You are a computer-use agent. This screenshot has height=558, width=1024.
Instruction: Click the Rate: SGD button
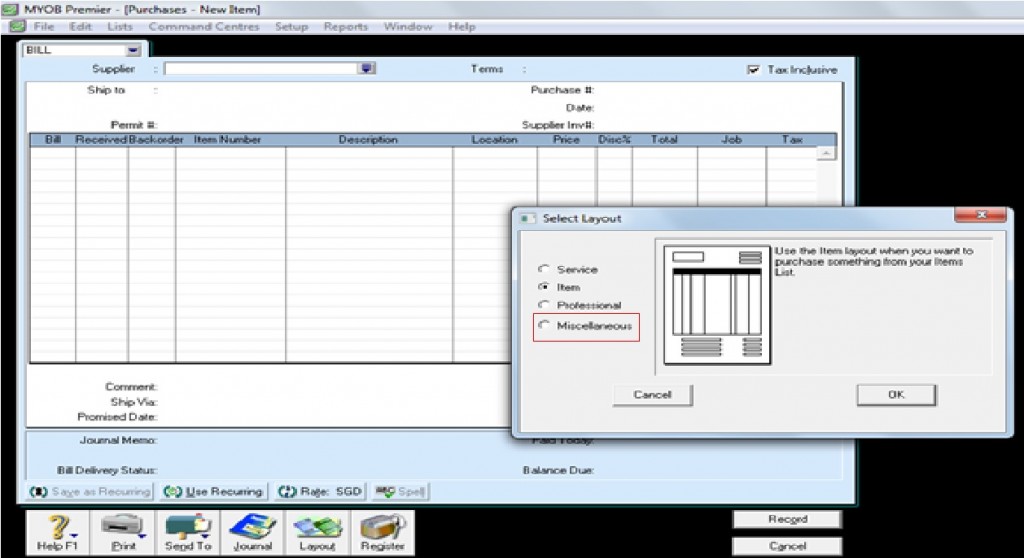(x=320, y=491)
